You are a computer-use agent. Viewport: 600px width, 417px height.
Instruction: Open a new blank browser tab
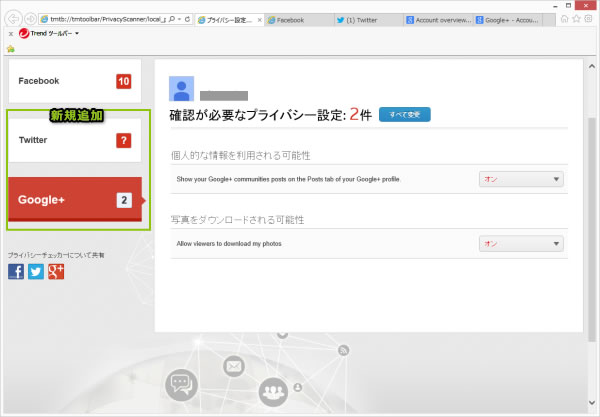(549, 20)
